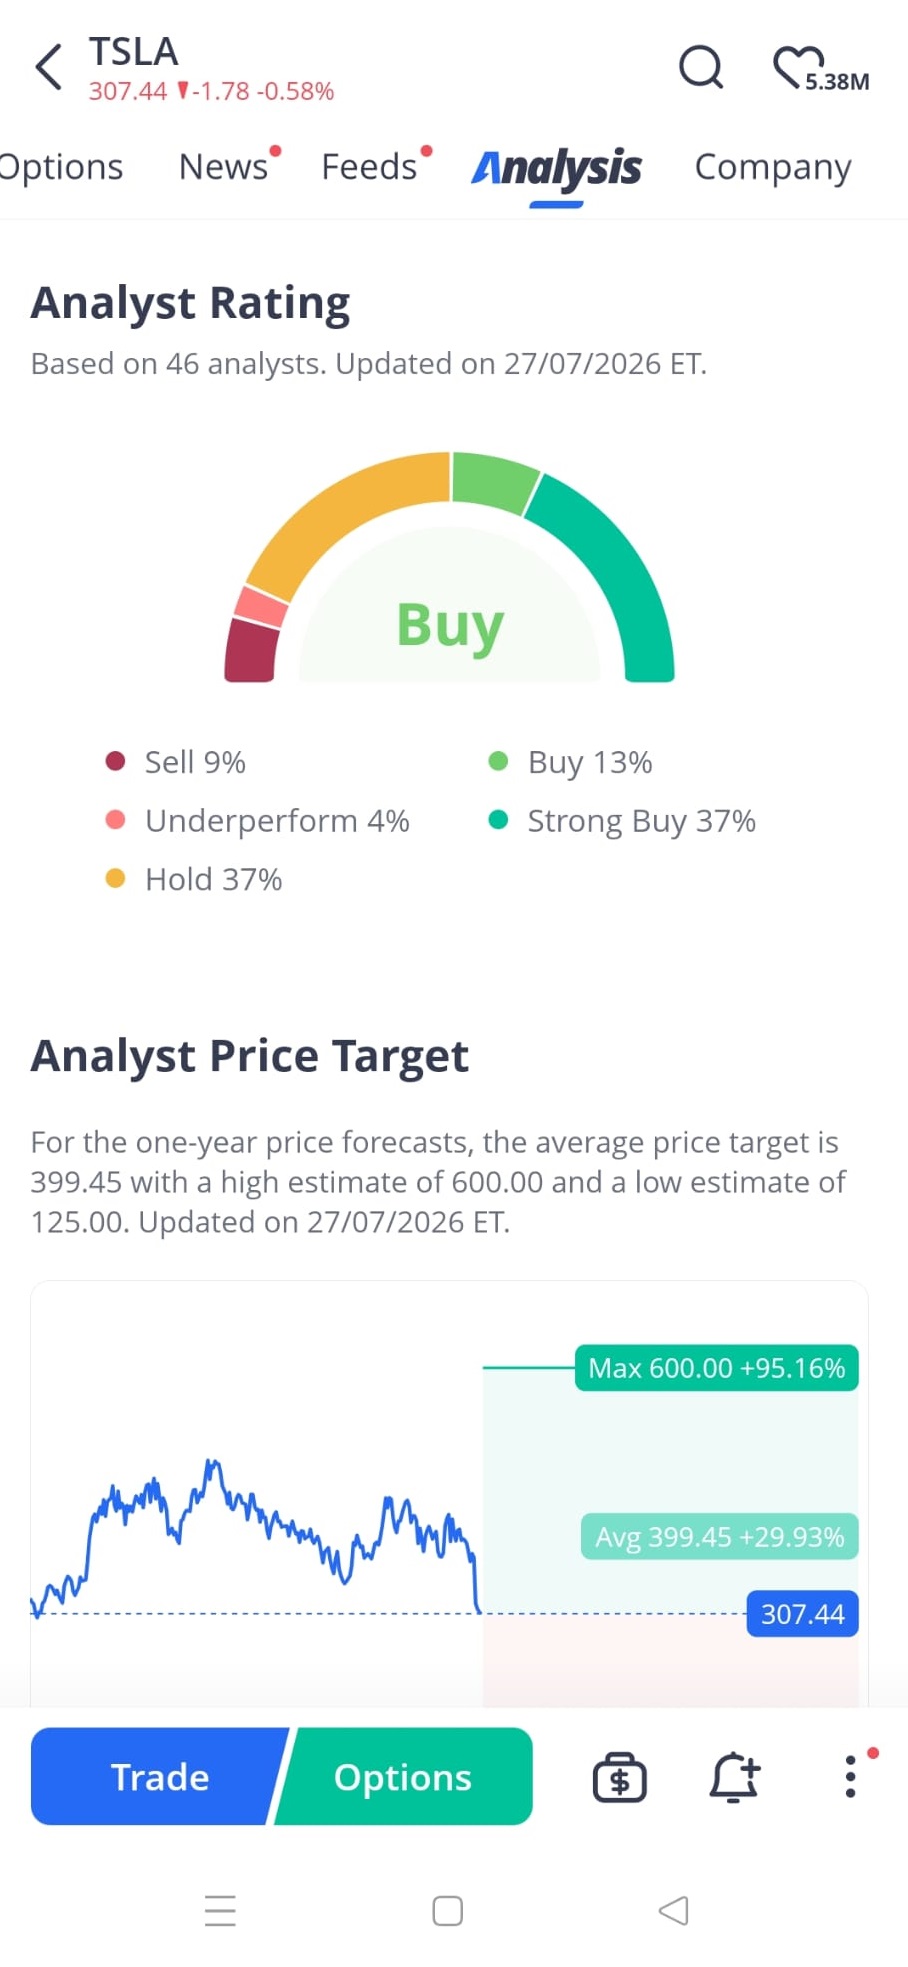This screenshot has height=1967, width=908.
Task: Tap the Android recent apps icon
Action: [x=220, y=1910]
